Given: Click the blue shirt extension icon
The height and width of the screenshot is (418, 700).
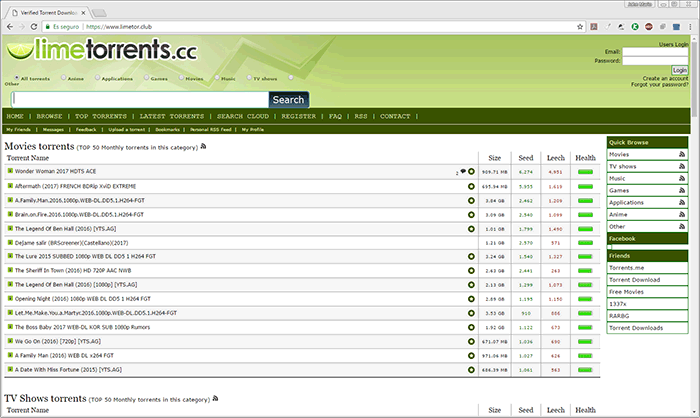Looking at the screenshot, I should 676,27.
